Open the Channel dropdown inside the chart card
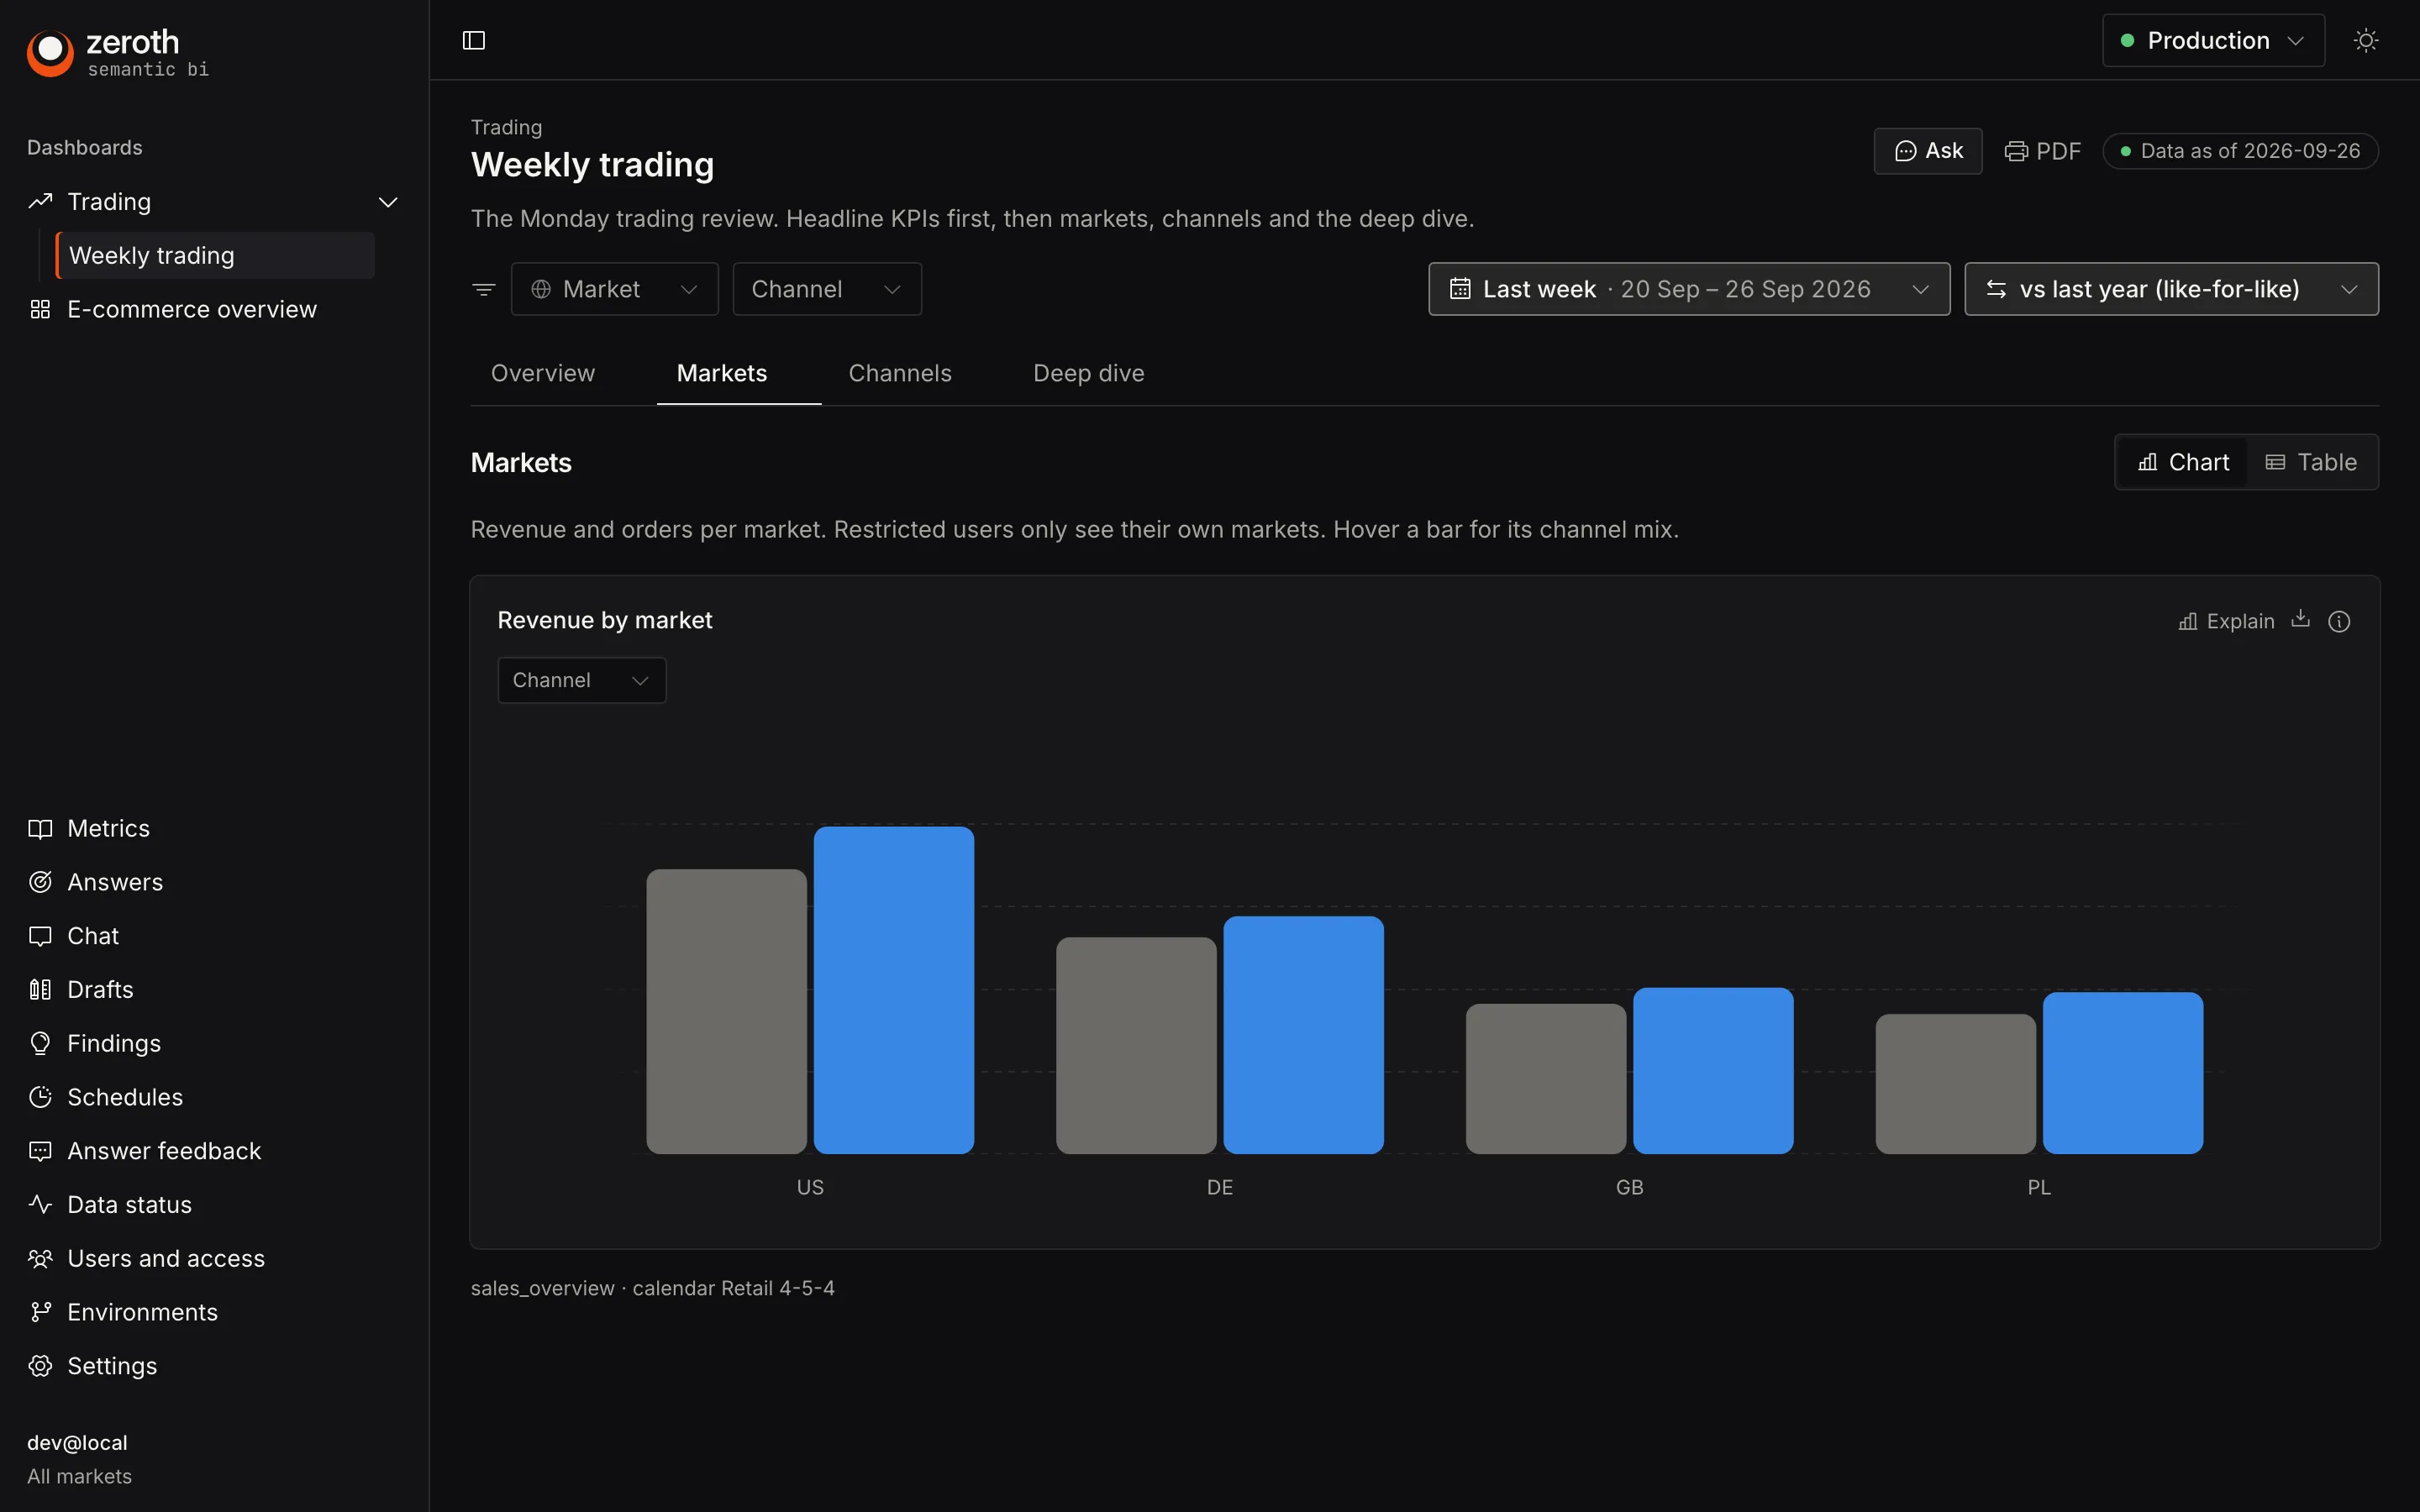2420x1512 pixels. click(x=582, y=680)
